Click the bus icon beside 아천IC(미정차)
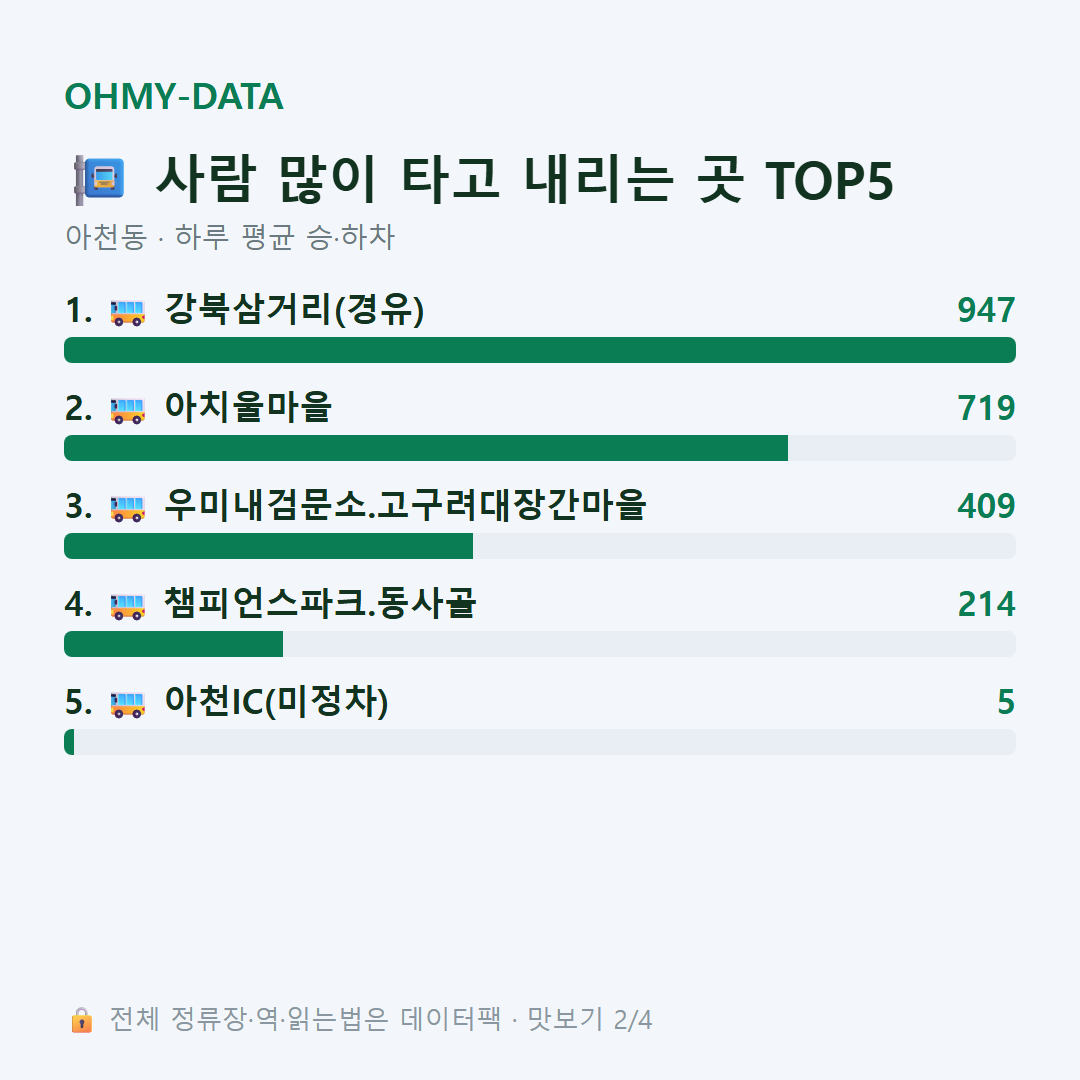 tap(127, 704)
